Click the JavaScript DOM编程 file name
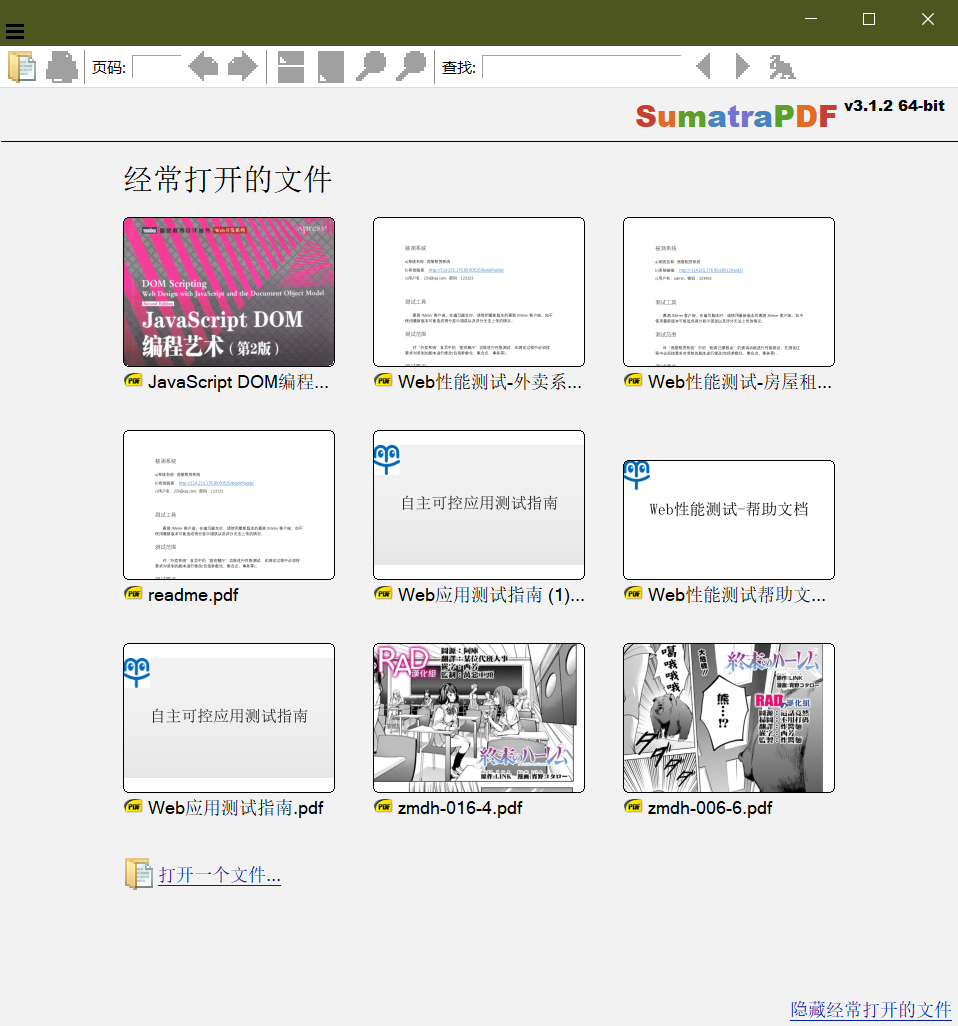The image size is (958, 1026). 238,382
